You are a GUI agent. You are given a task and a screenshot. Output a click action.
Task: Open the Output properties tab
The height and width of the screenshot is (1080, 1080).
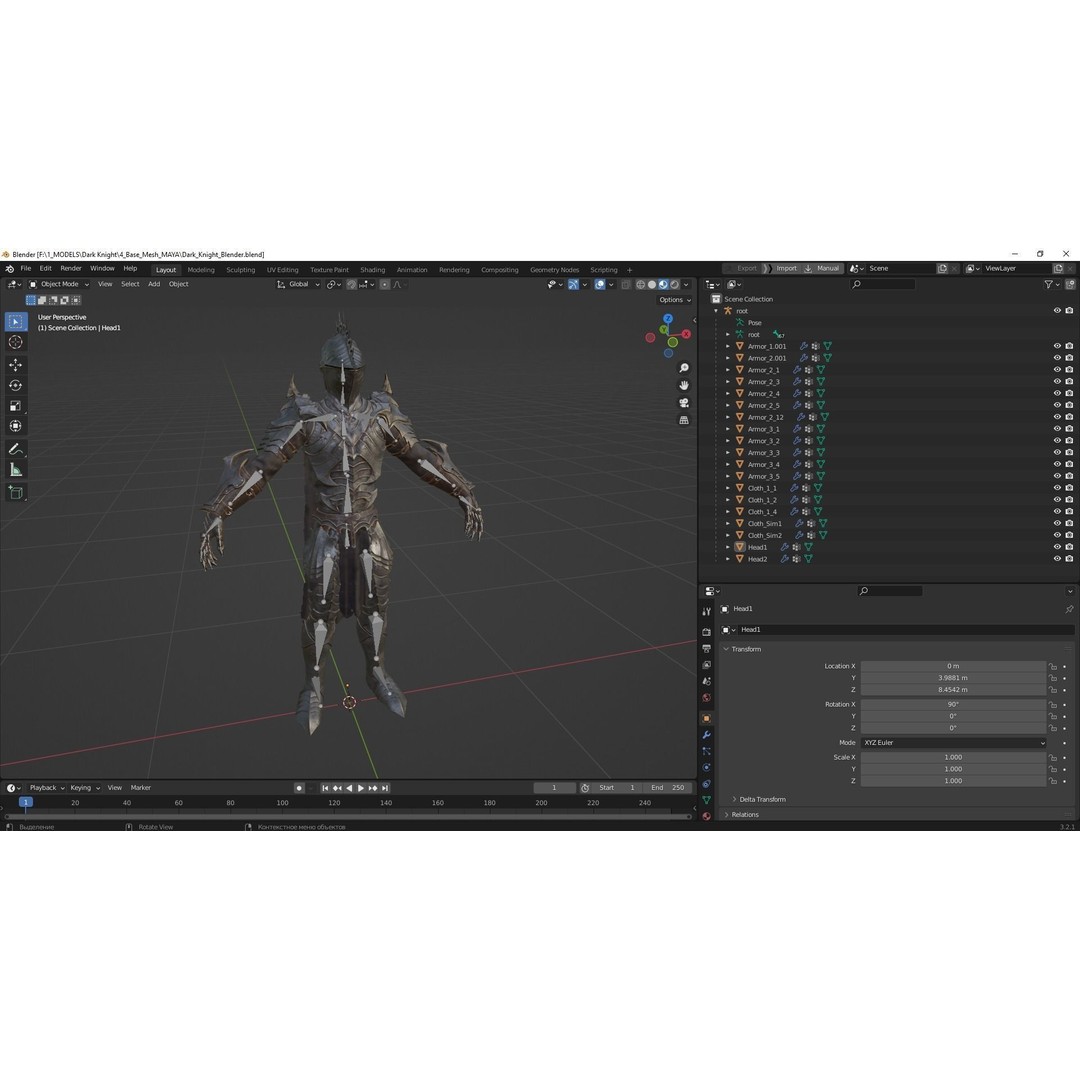[x=707, y=648]
